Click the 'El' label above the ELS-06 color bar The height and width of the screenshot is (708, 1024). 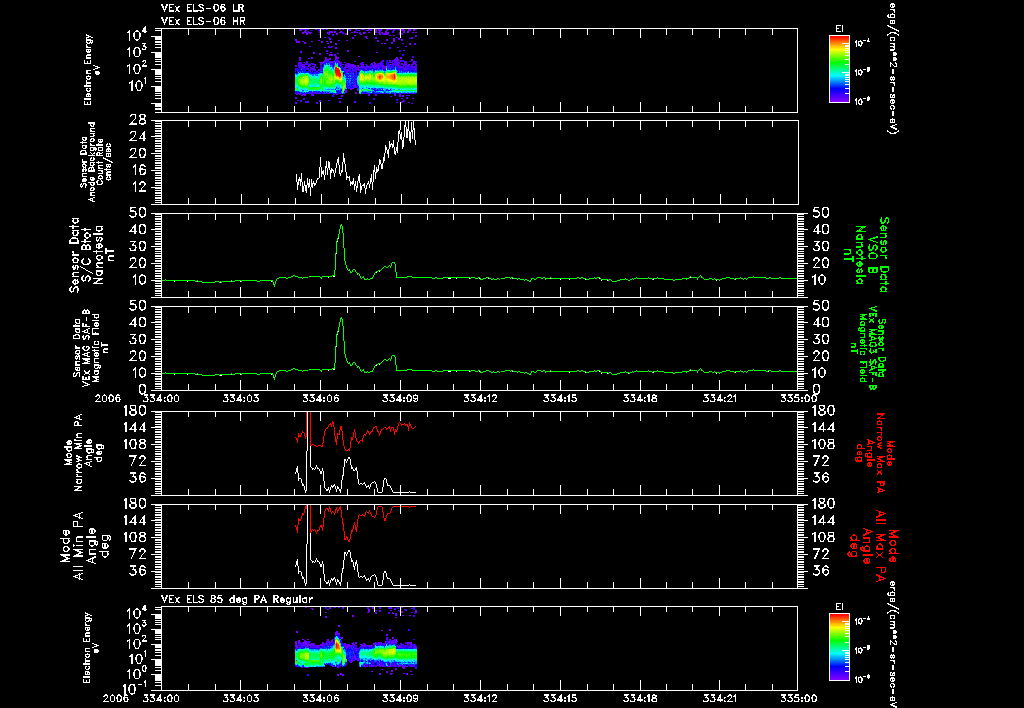coord(839,29)
